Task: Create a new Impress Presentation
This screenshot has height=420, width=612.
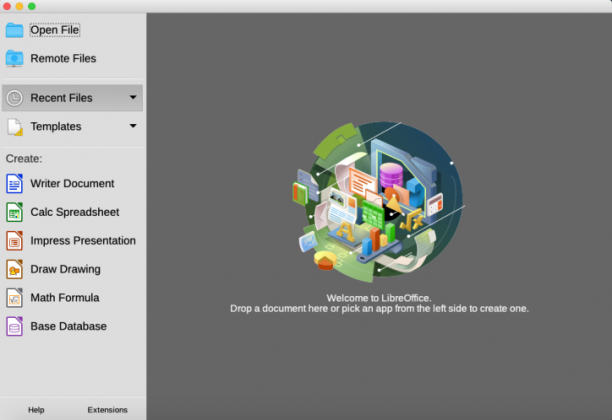Action: (83, 240)
